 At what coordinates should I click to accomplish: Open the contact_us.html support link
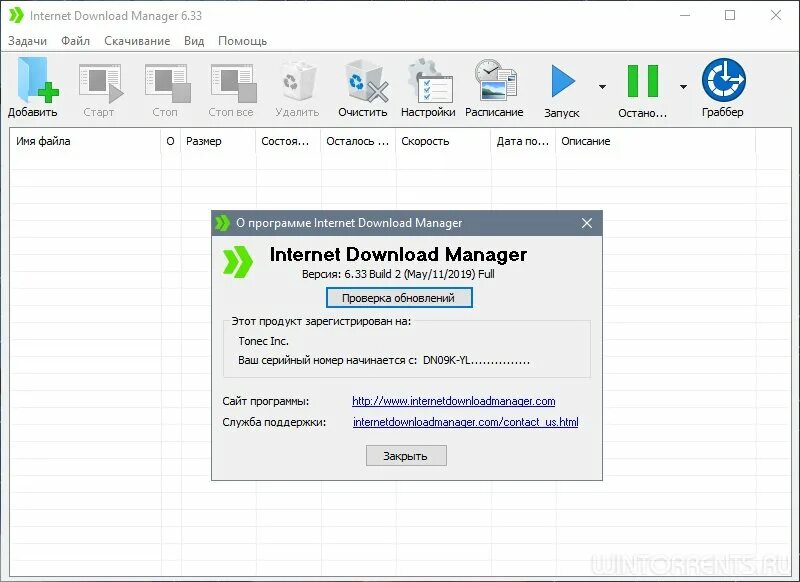click(466, 422)
